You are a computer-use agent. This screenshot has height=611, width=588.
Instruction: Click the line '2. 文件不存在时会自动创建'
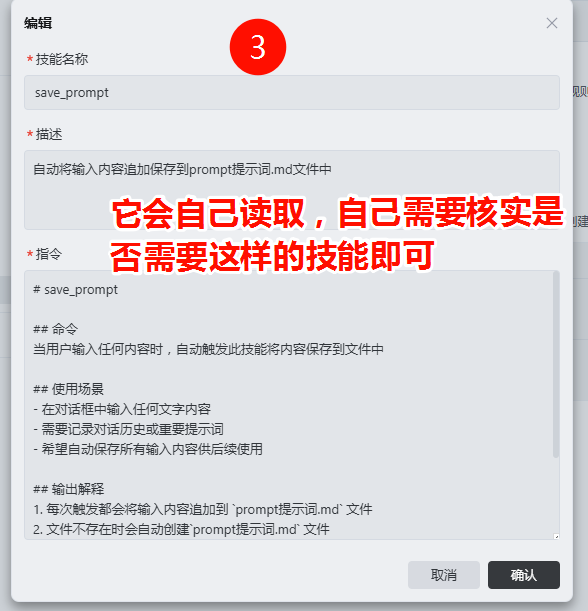(181, 529)
